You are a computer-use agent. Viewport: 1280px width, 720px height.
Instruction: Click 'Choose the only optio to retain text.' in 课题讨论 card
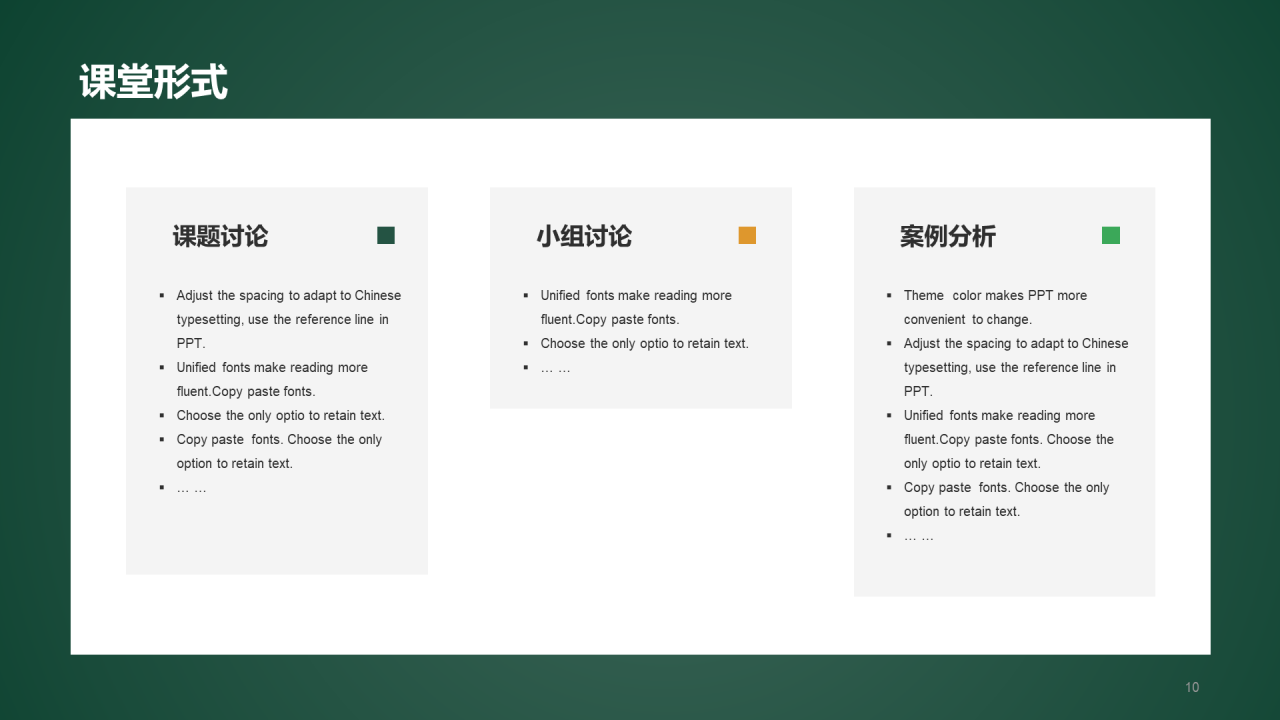click(280, 415)
